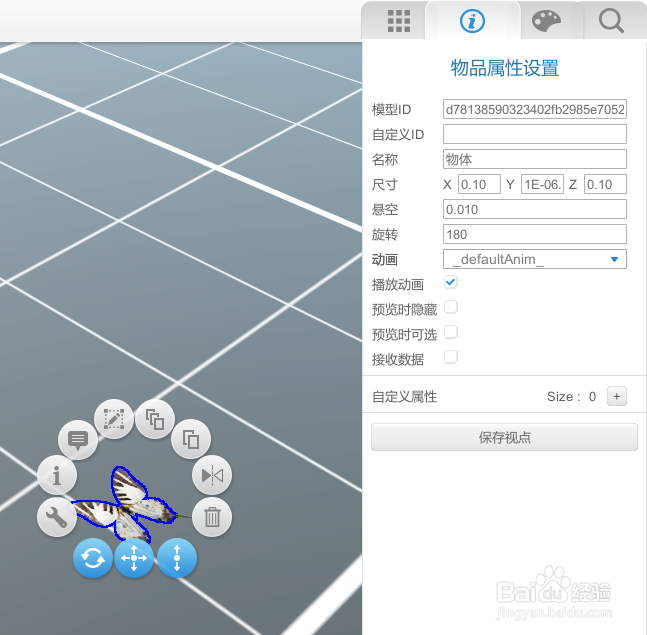Delete the butterfly with the trash icon
647x635 pixels.
pyautogui.click(x=212, y=517)
